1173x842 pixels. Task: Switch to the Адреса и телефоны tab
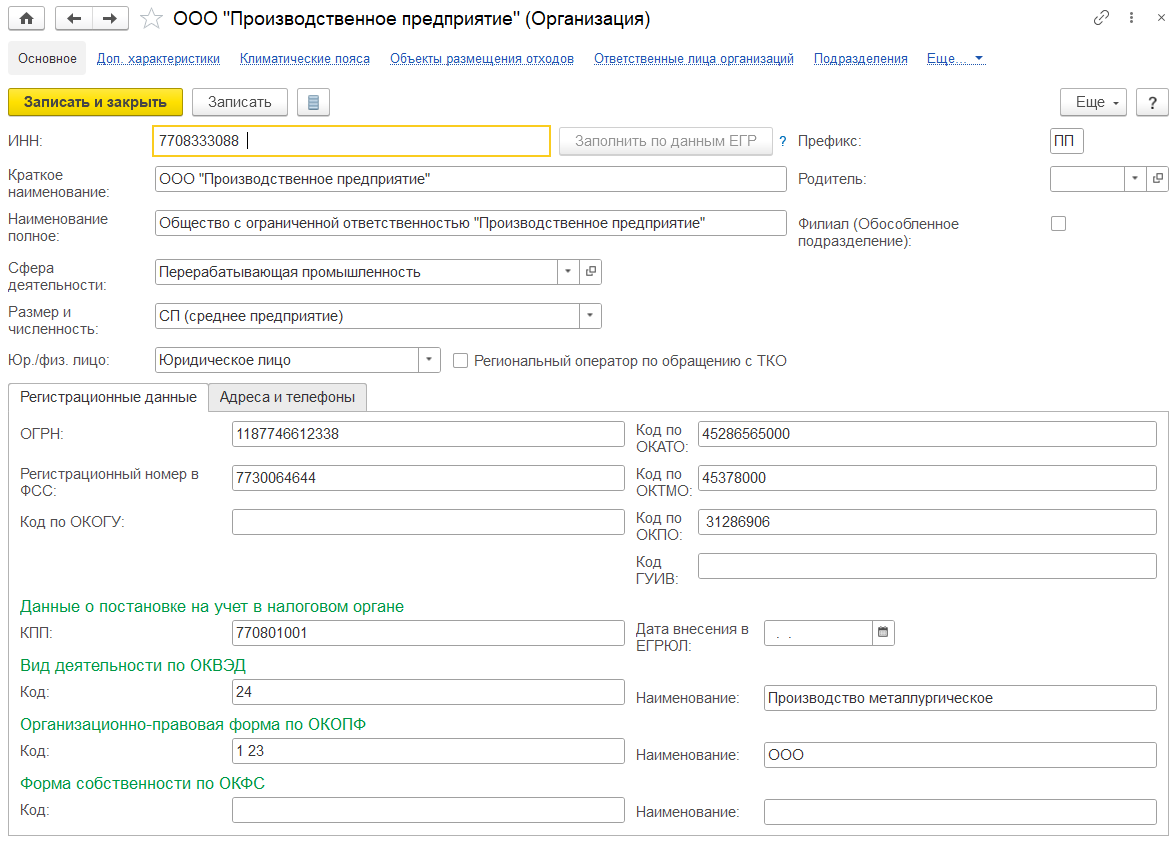click(287, 397)
